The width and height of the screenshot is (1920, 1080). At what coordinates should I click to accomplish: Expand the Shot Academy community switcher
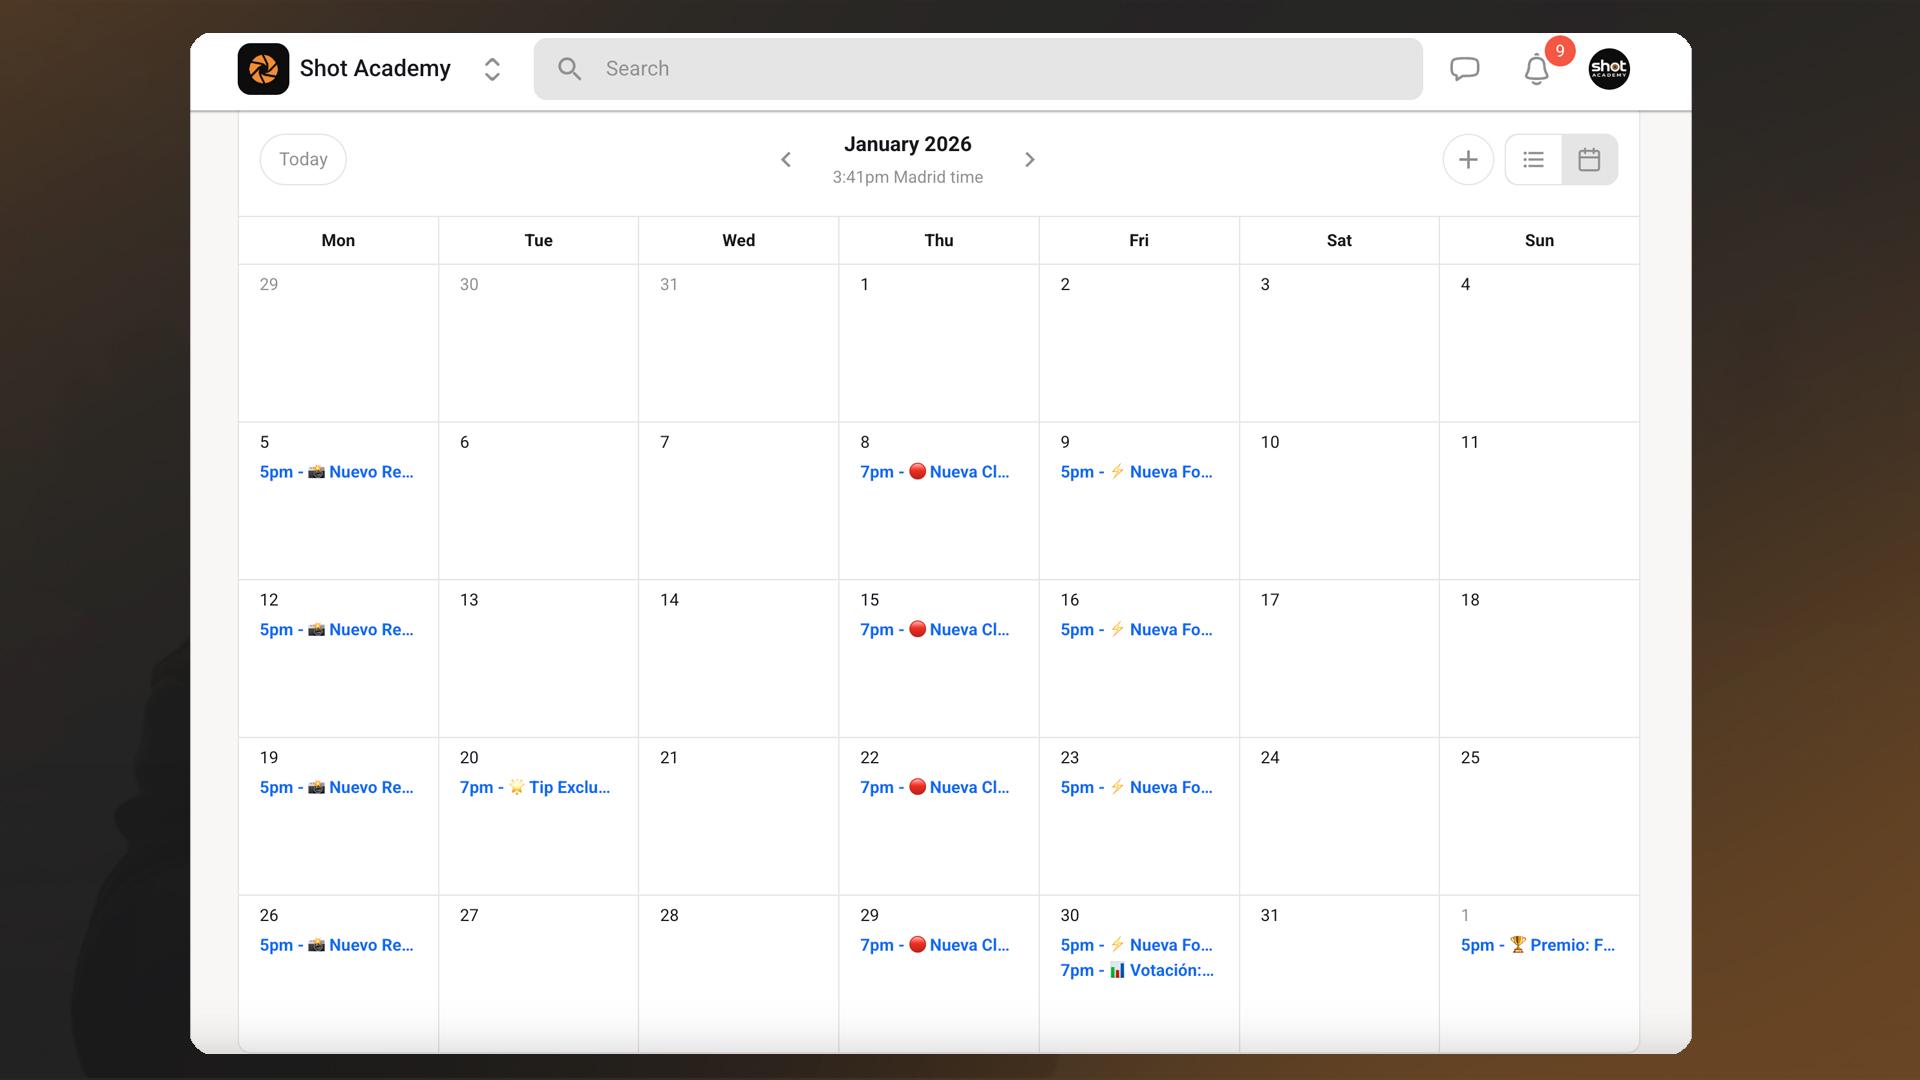pyautogui.click(x=492, y=69)
